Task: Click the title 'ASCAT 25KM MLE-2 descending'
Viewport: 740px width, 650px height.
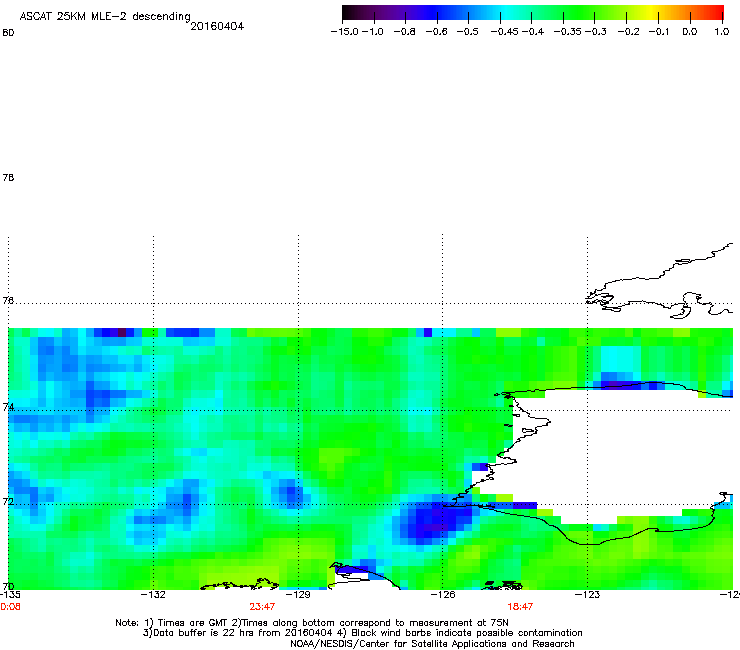Action: (x=105, y=17)
